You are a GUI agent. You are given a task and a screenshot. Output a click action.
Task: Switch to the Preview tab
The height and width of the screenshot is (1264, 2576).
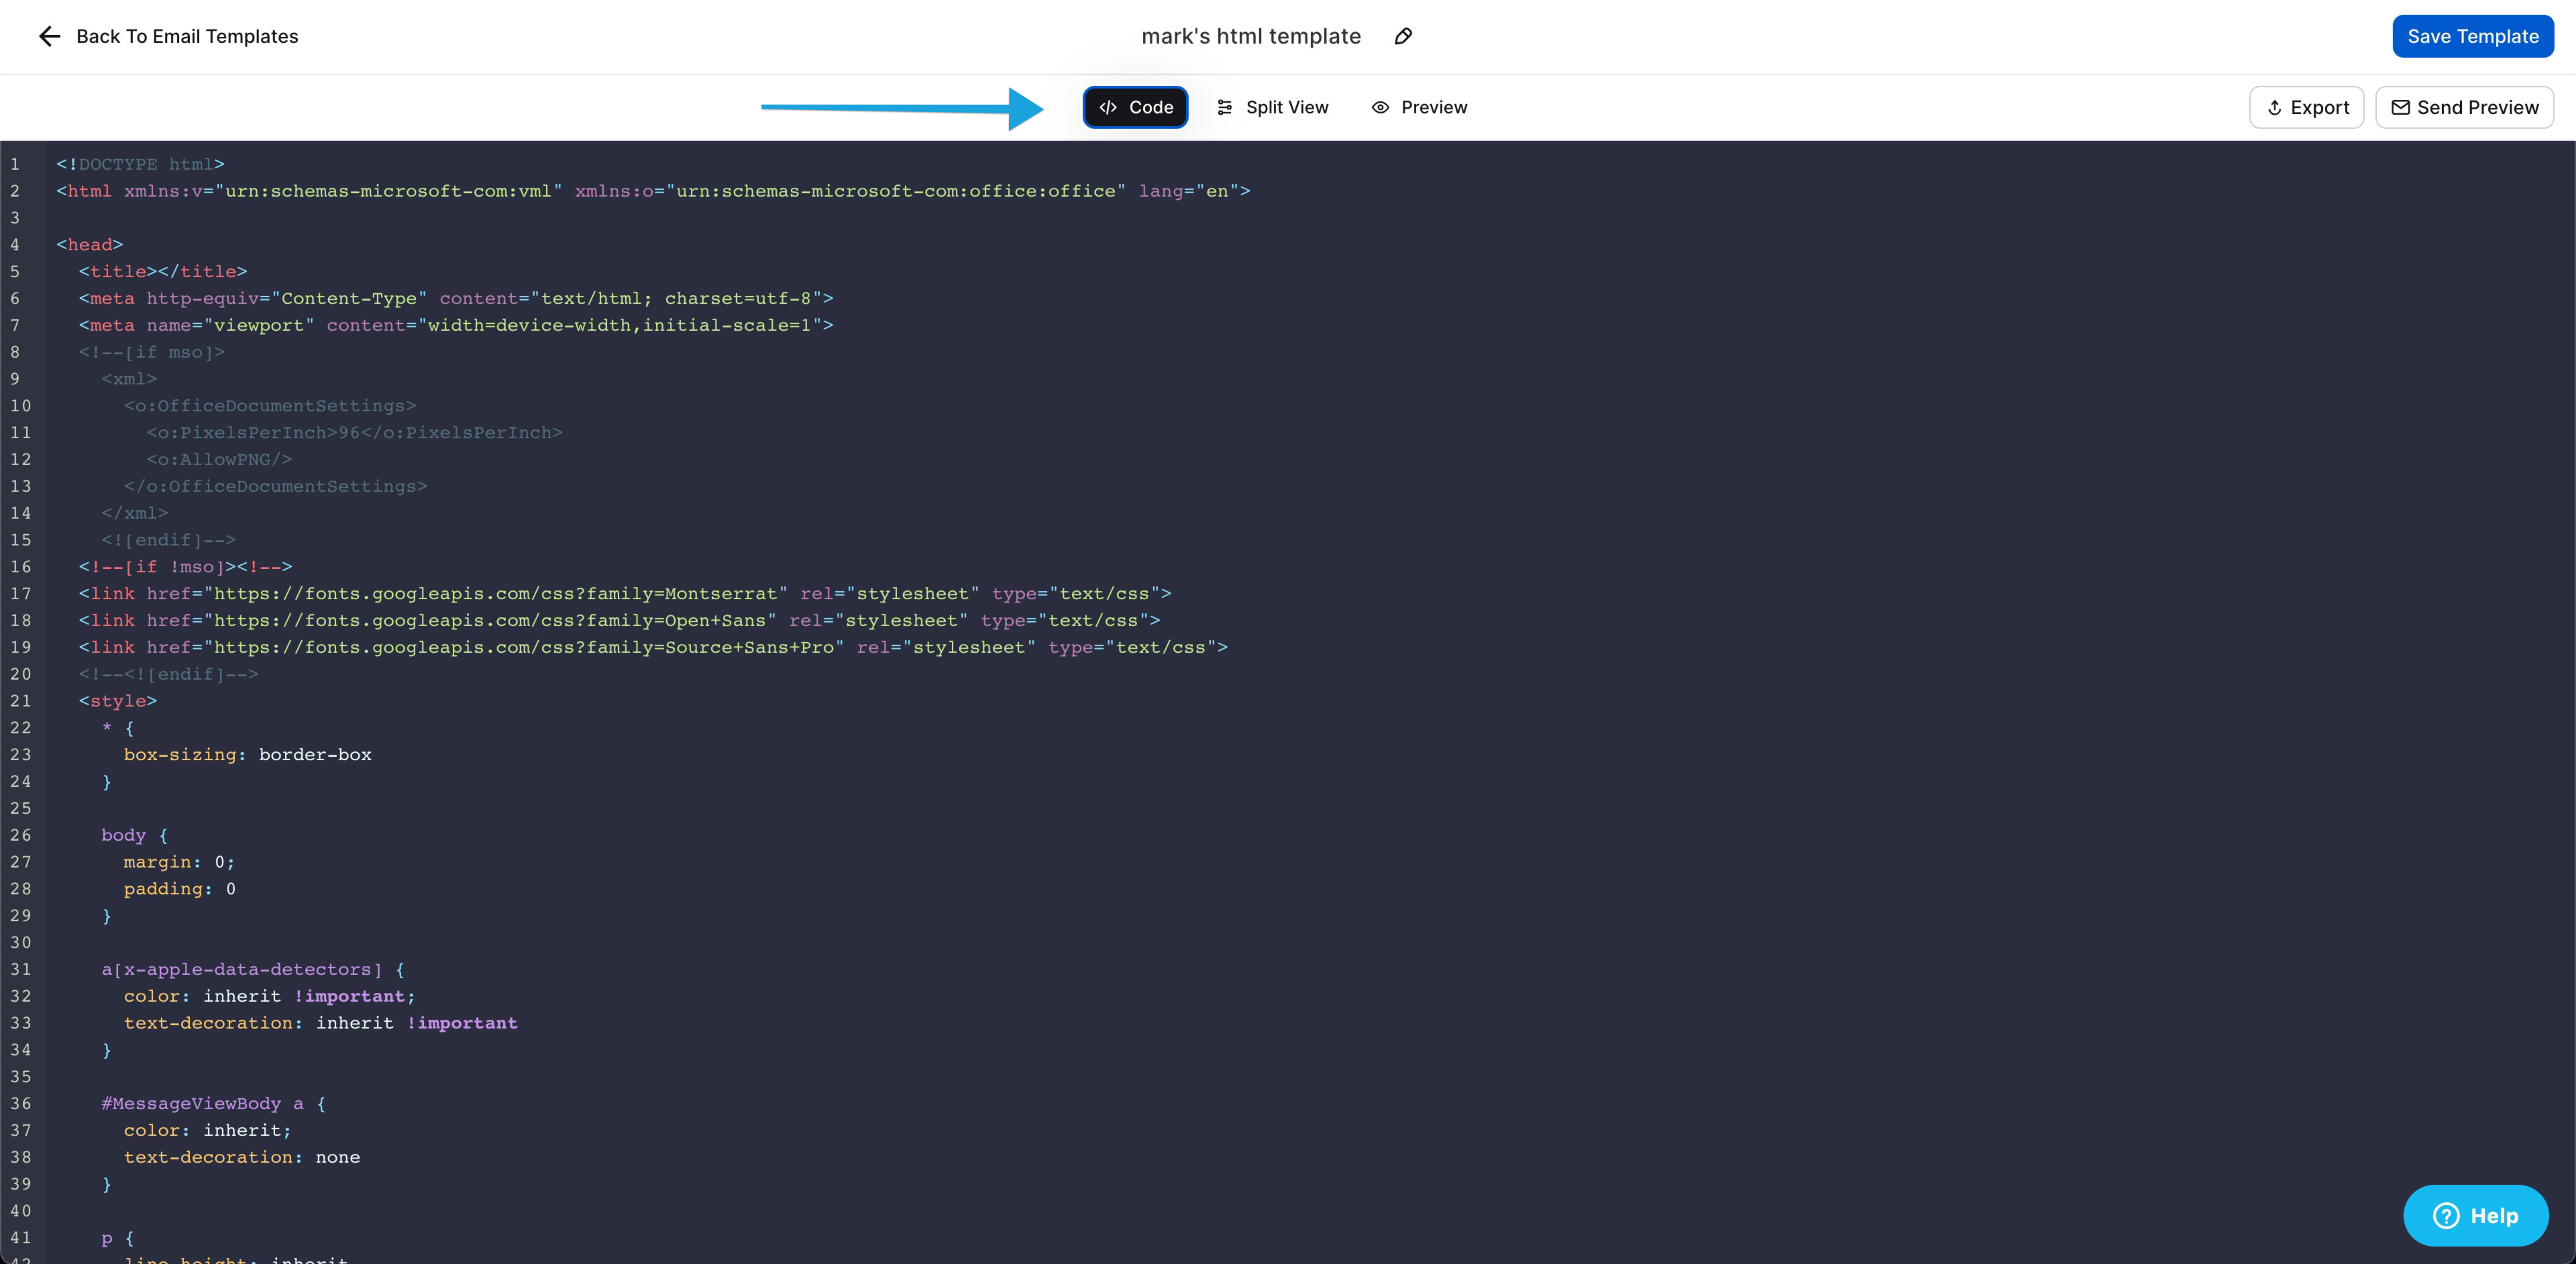[1419, 107]
